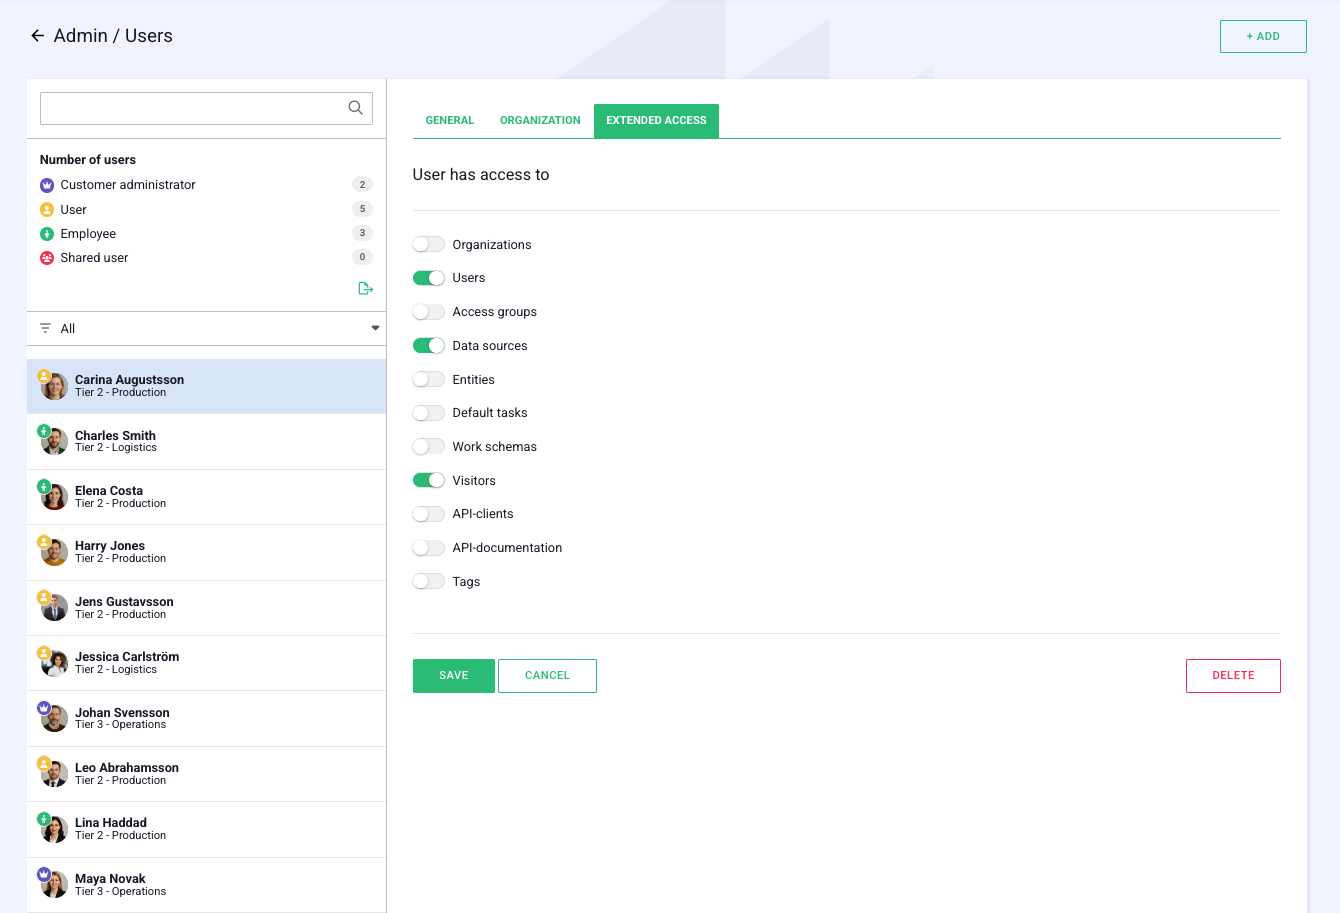Click the User count badge showing 5
Viewport: 1340px width, 913px height.
[x=362, y=209]
